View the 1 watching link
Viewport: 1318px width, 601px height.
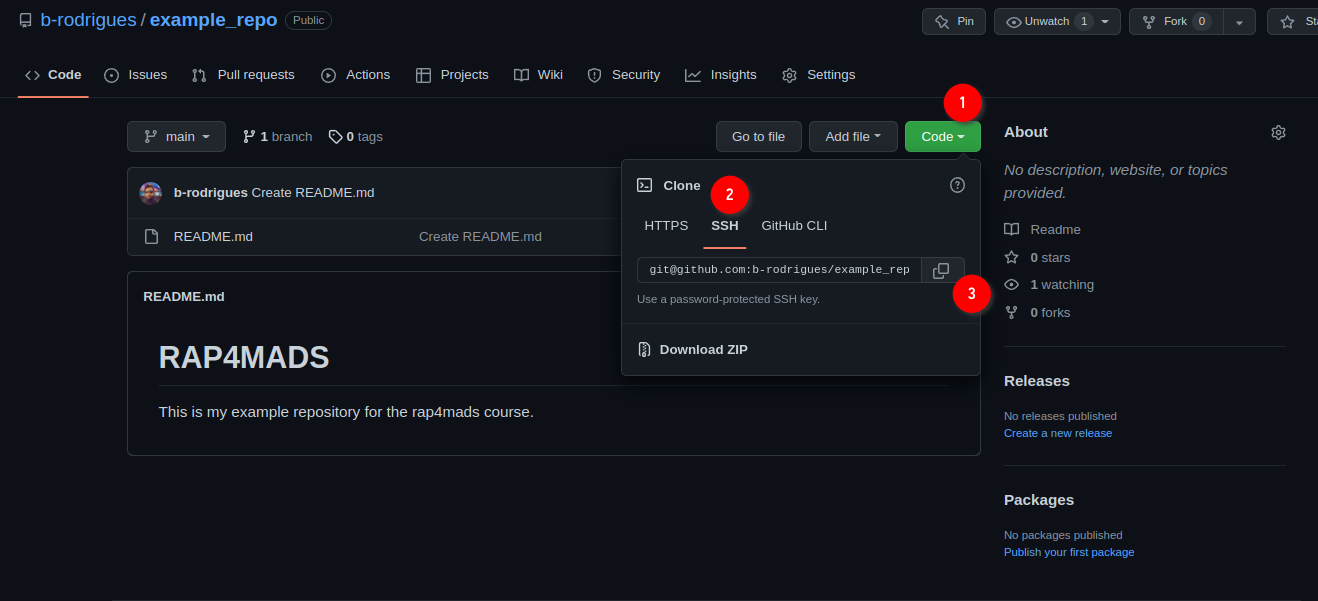pyautogui.click(x=1050, y=285)
